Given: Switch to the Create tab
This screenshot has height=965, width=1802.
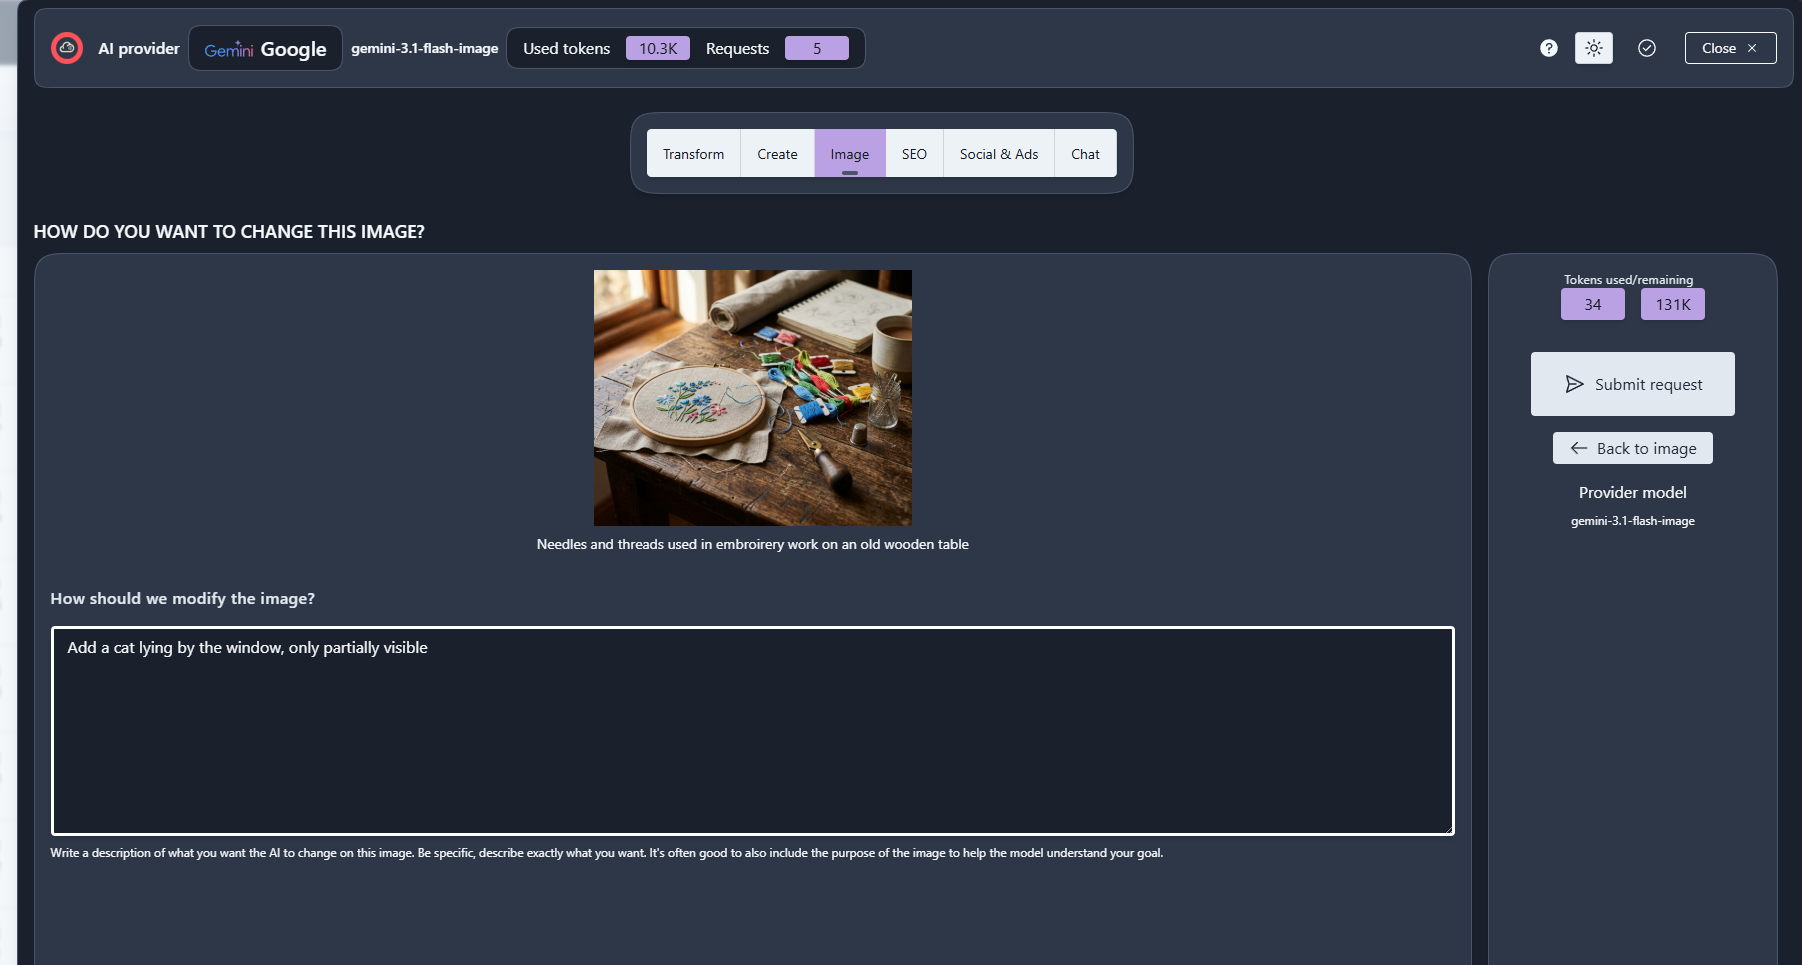Looking at the screenshot, I should (x=777, y=154).
